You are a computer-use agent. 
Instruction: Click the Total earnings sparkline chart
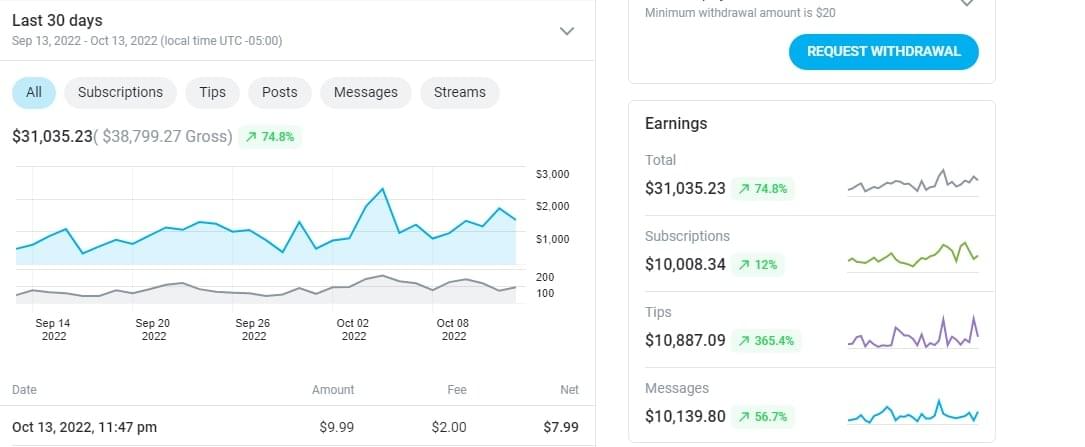pos(913,184)
